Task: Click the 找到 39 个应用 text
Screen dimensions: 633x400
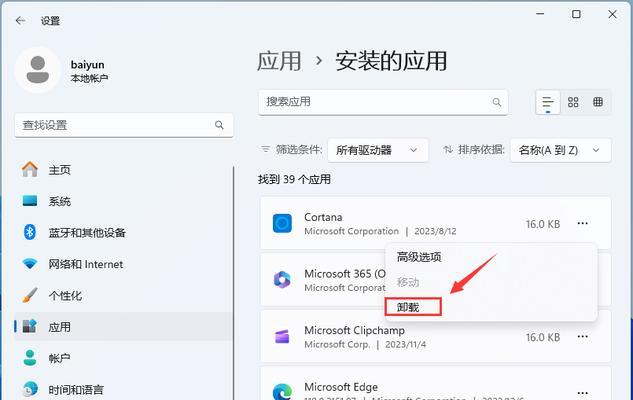Action: 294,179
